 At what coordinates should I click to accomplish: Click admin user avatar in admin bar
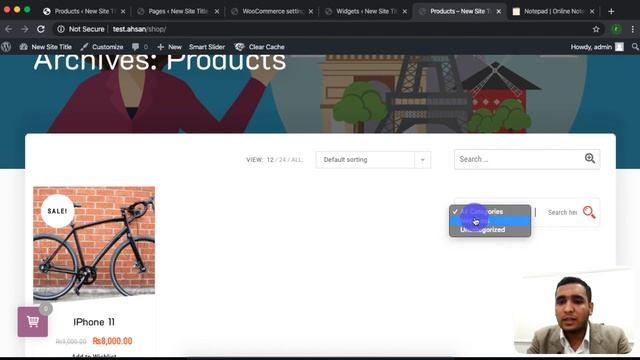click(x=619, y=47)
